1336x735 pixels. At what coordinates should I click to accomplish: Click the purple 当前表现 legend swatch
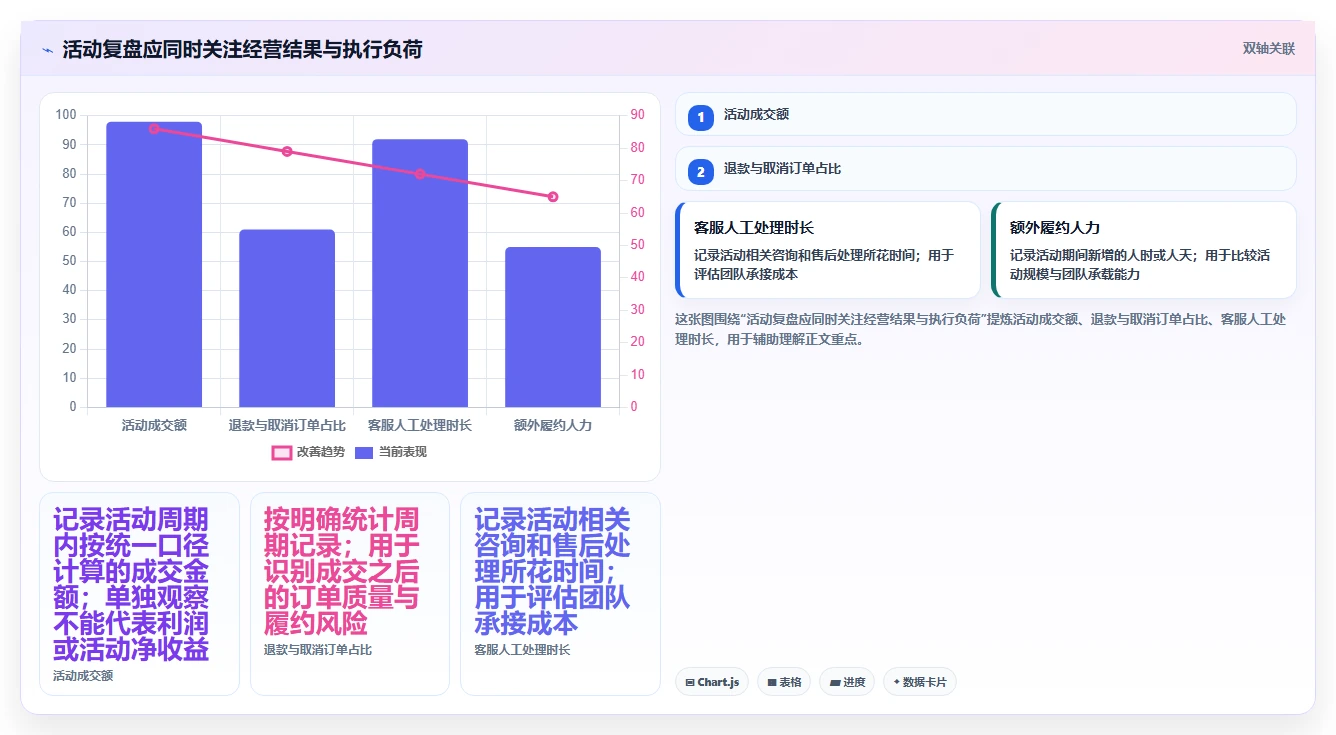tap(365, 453)
